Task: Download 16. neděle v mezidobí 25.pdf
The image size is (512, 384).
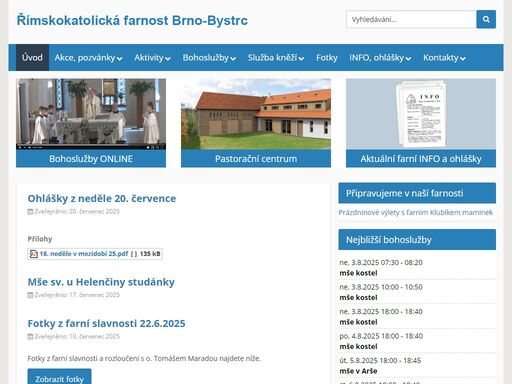Action: pos(84,254)
